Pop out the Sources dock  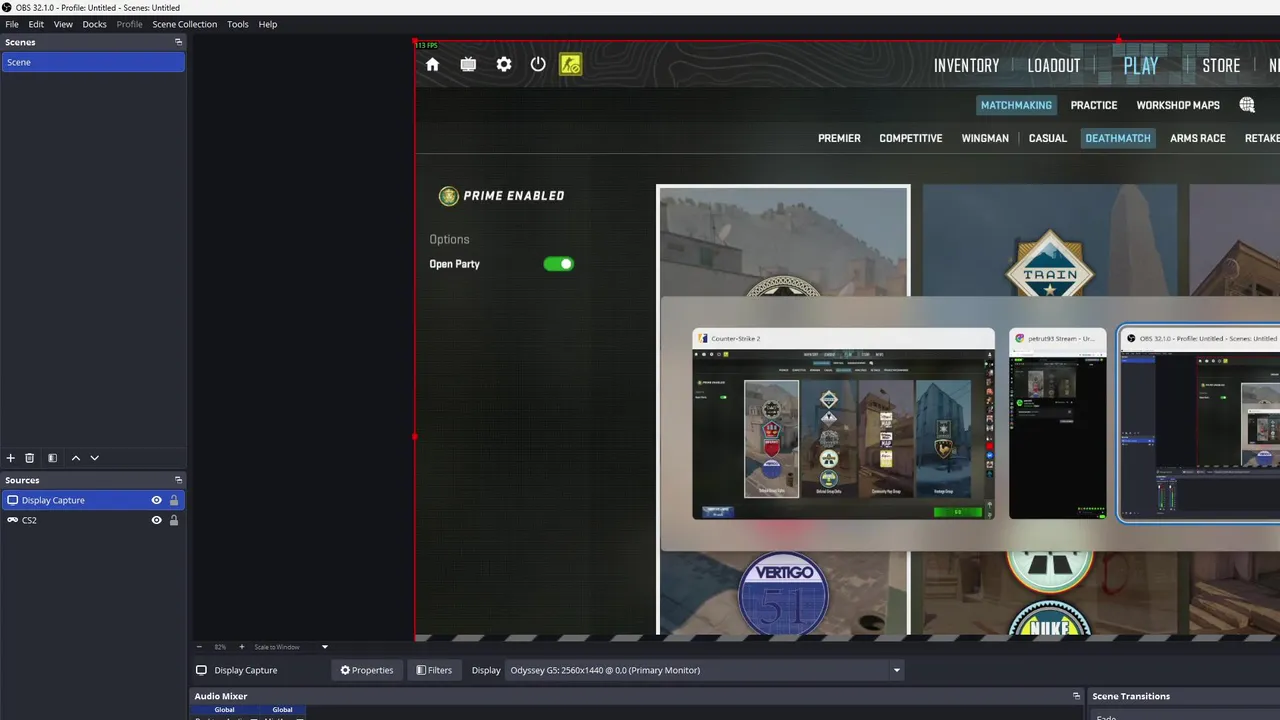pos(178,480)
